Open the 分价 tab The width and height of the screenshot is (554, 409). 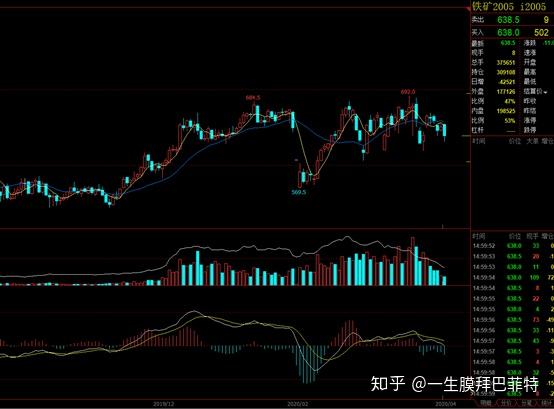[x=506, y=403]
